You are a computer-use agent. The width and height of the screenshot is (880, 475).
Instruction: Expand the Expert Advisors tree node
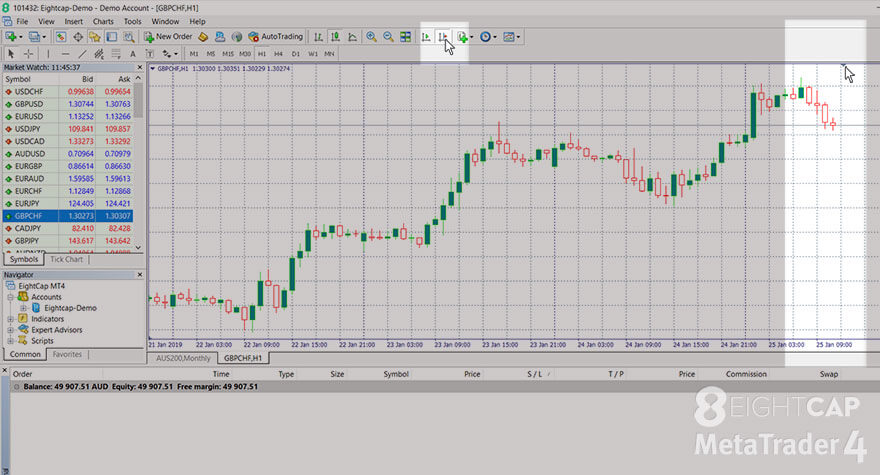(10, 330)
